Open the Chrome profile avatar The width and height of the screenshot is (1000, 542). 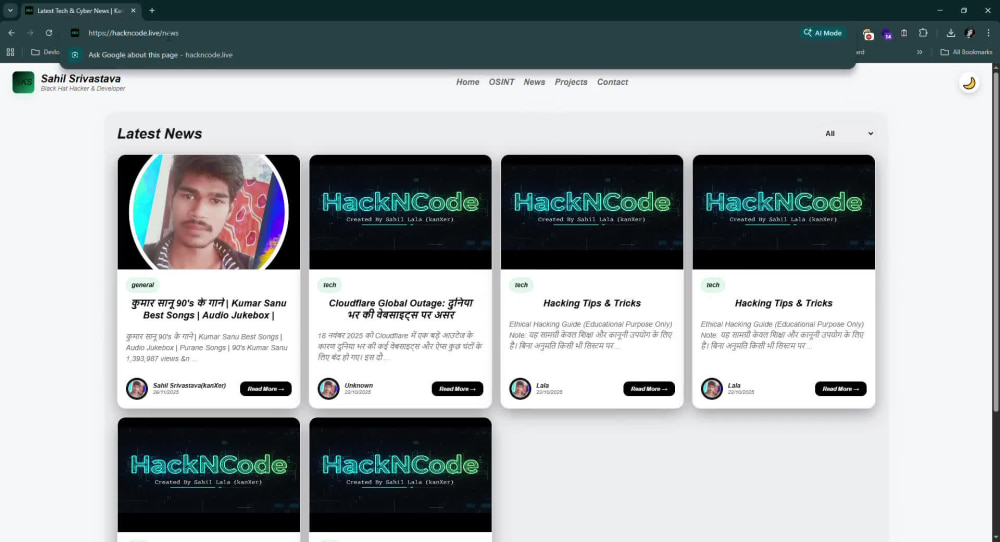click(x=969, y=33)
